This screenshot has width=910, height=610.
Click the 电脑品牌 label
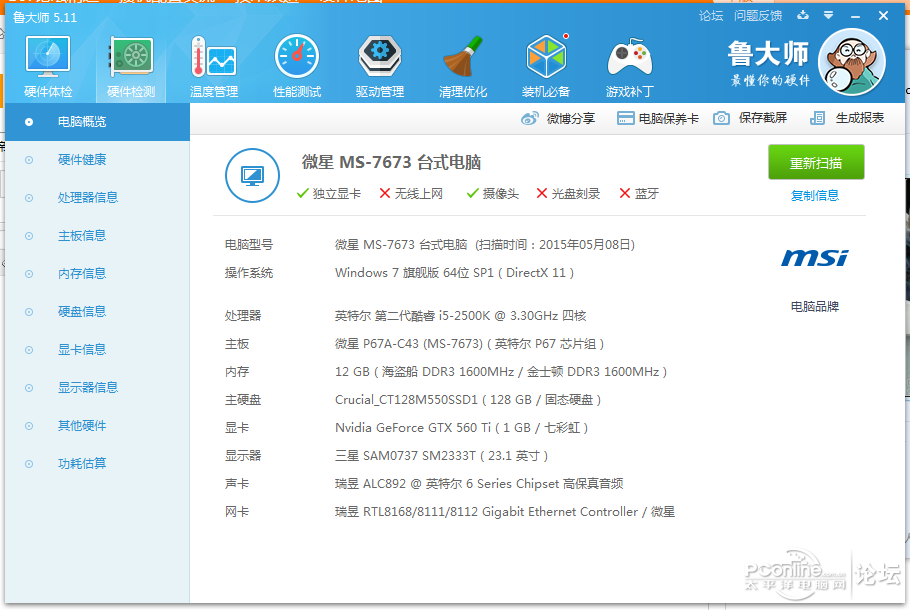pos(815,306)
